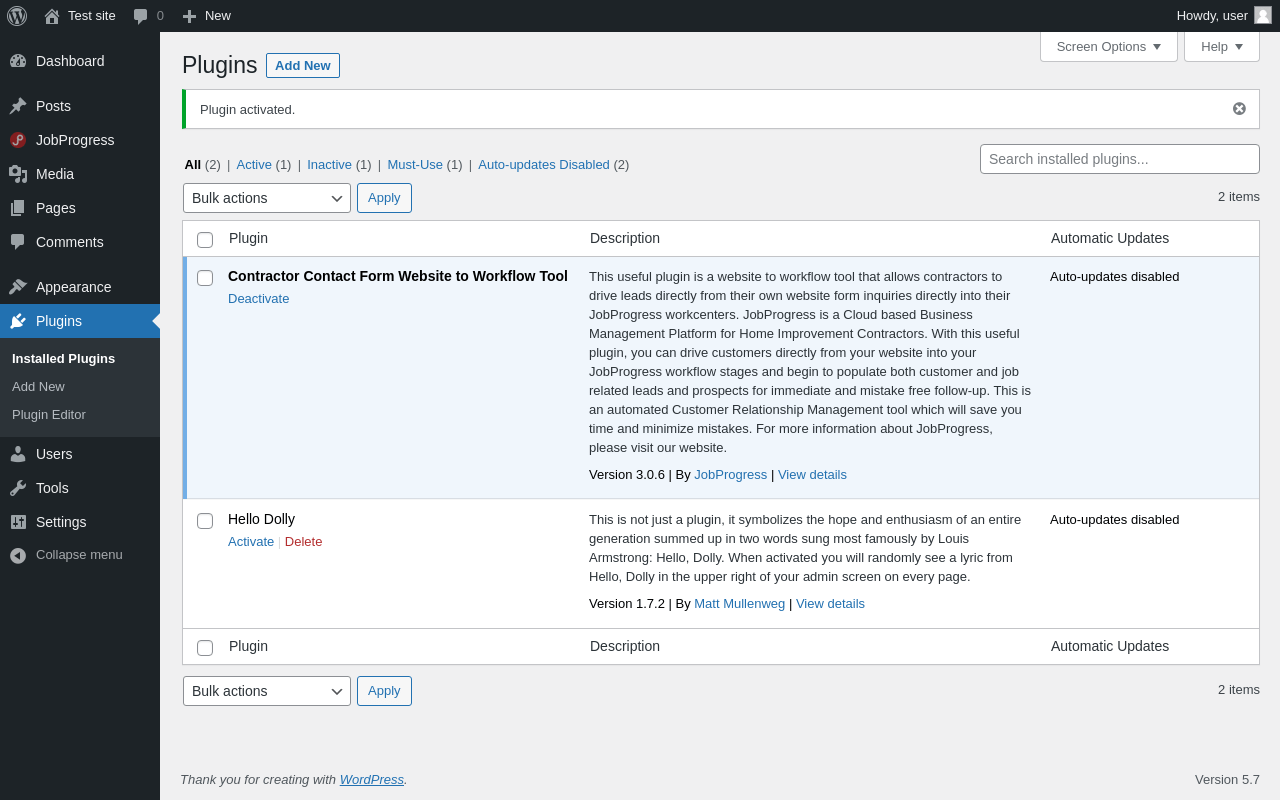Click the Search installed plugins field
This screenshot has height=800, width=1280.
click(1120, 159)
